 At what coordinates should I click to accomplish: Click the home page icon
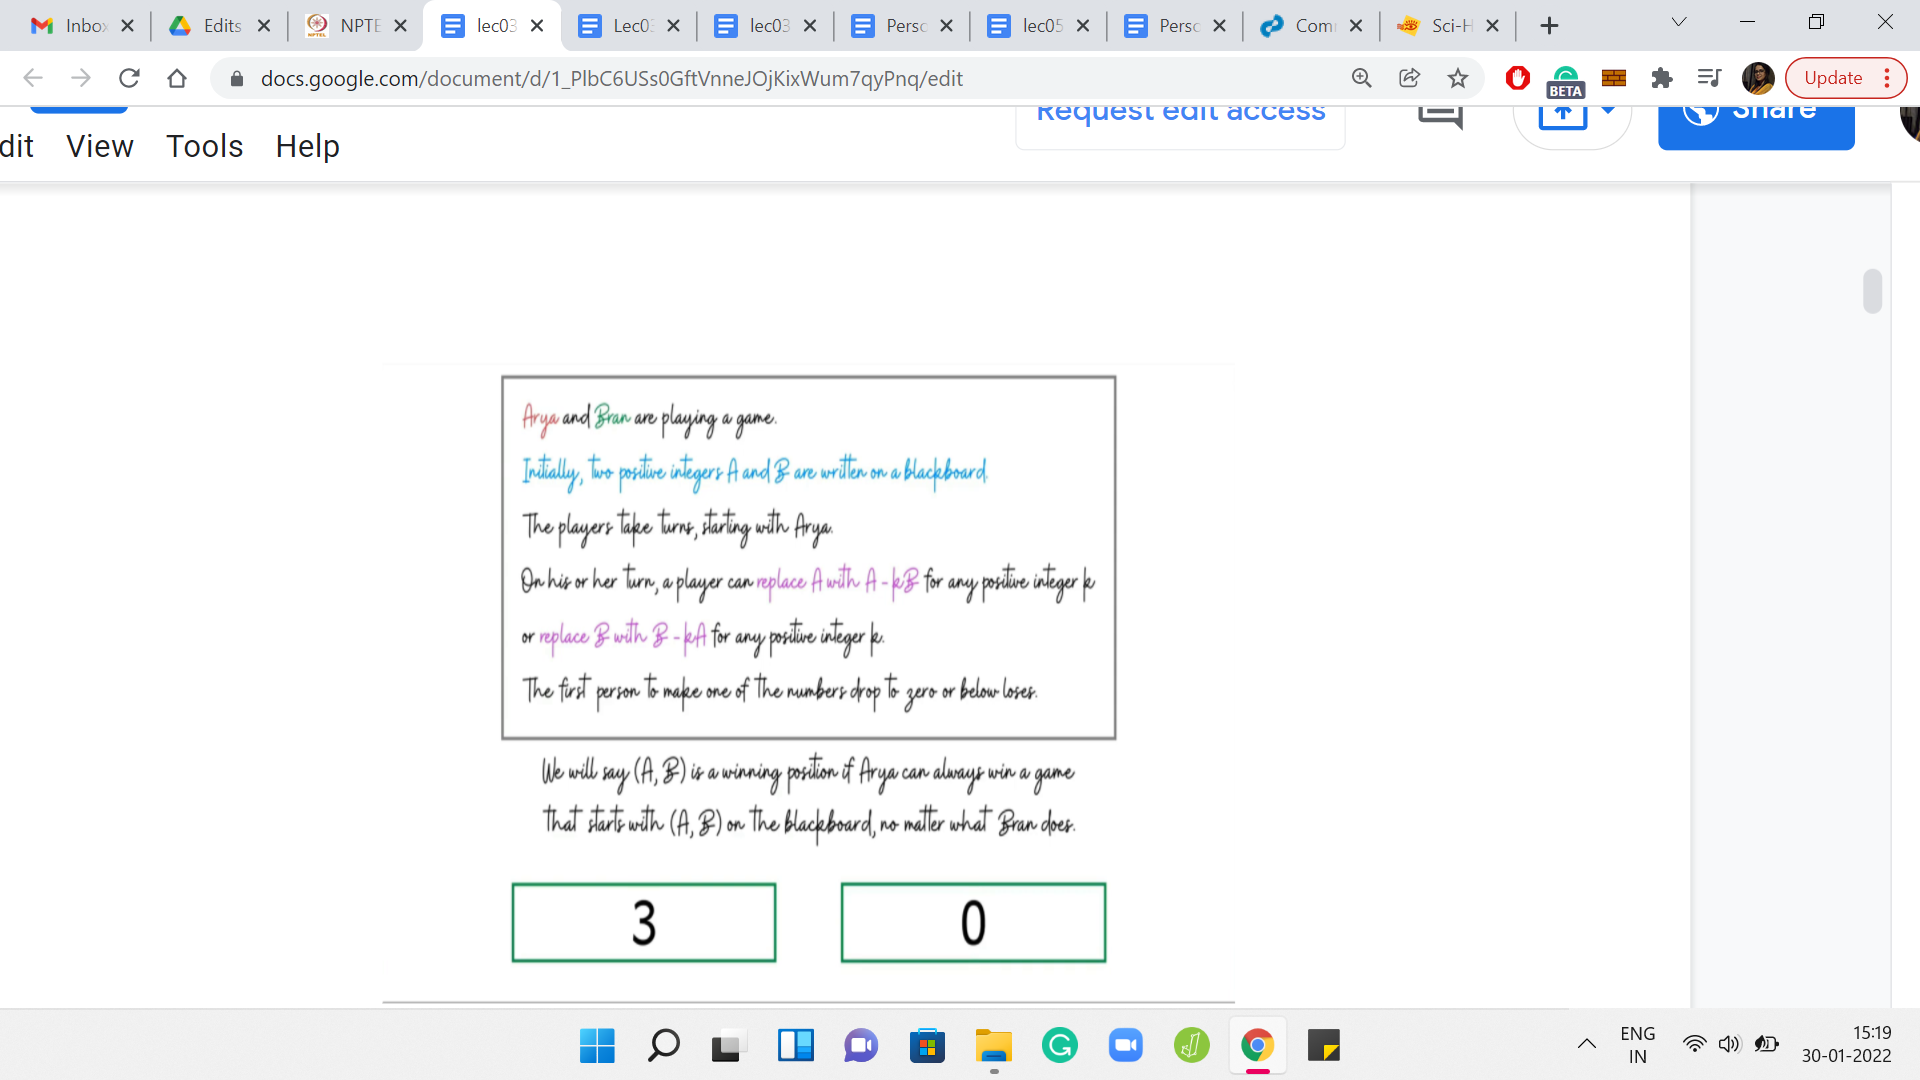click(177, 78)
